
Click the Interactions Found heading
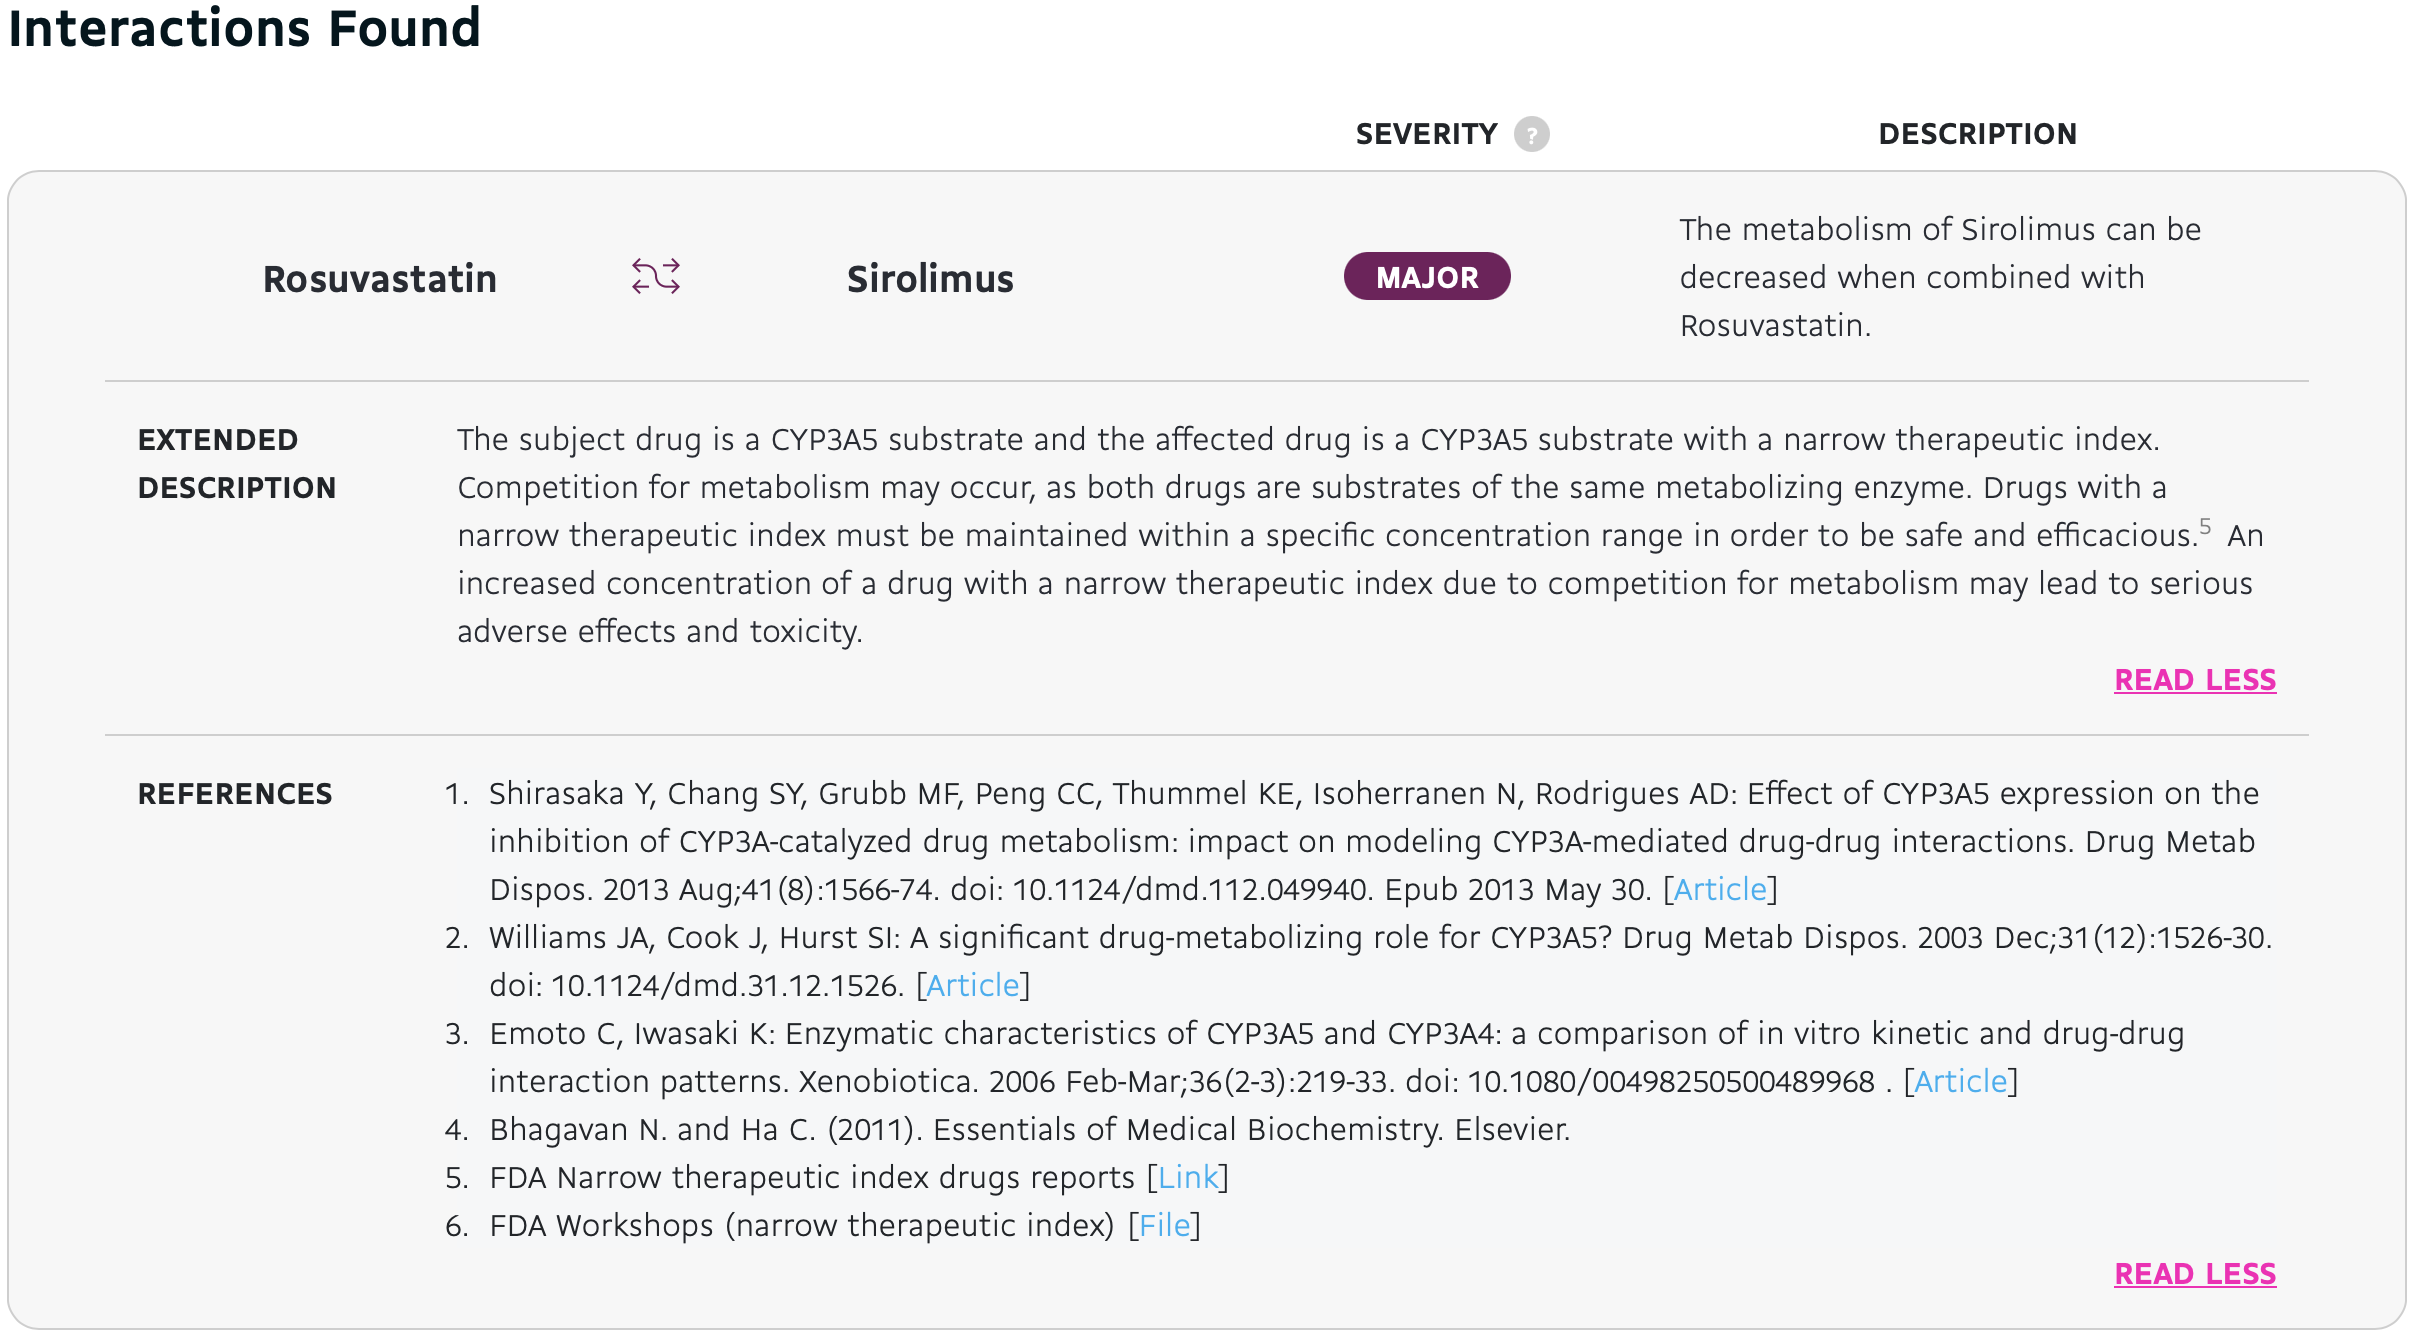pyautogui.click(x=245, y=28)
